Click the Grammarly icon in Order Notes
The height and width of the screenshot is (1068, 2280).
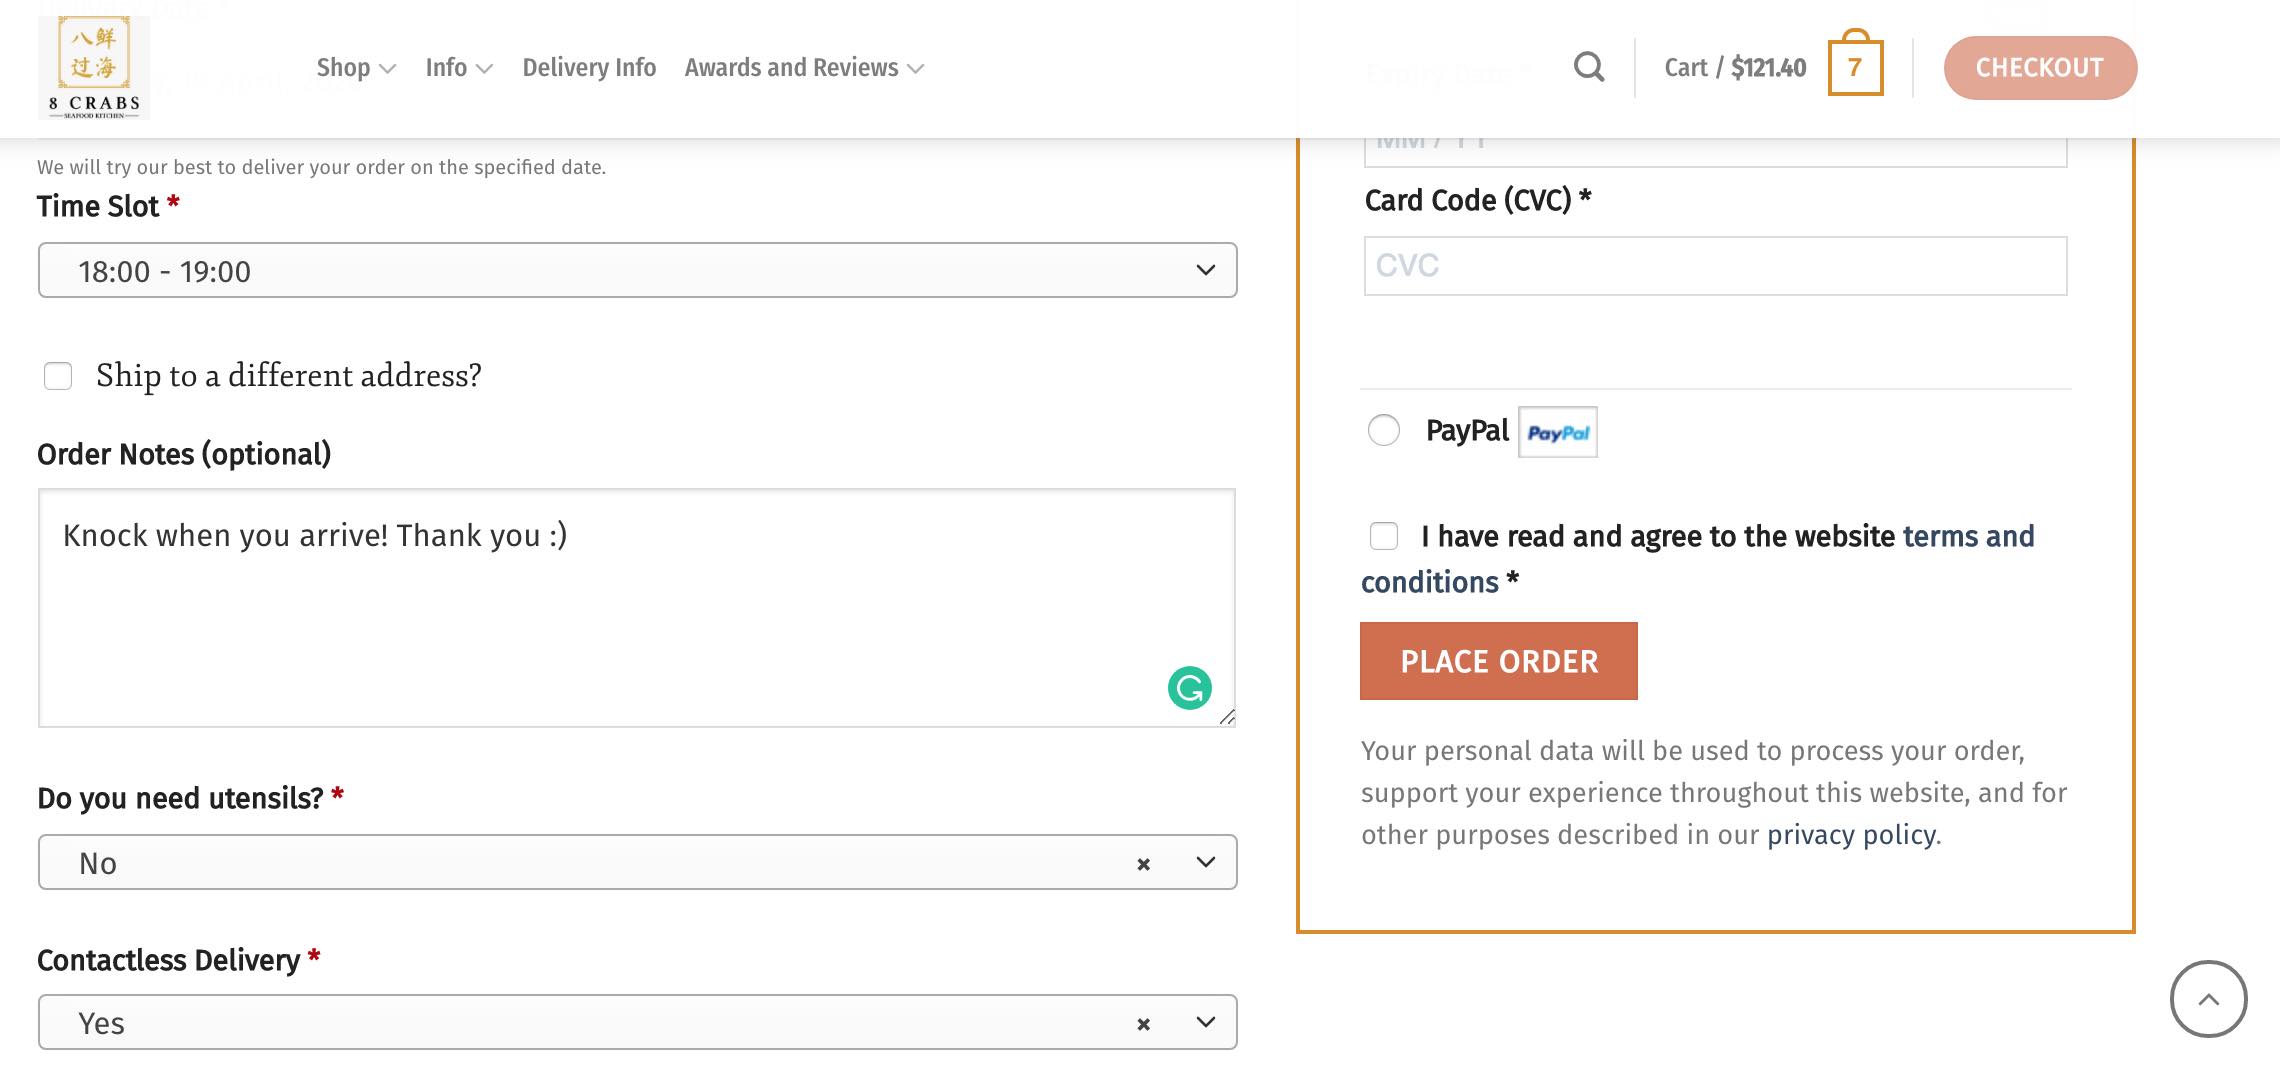click(x=1189, y=688)
